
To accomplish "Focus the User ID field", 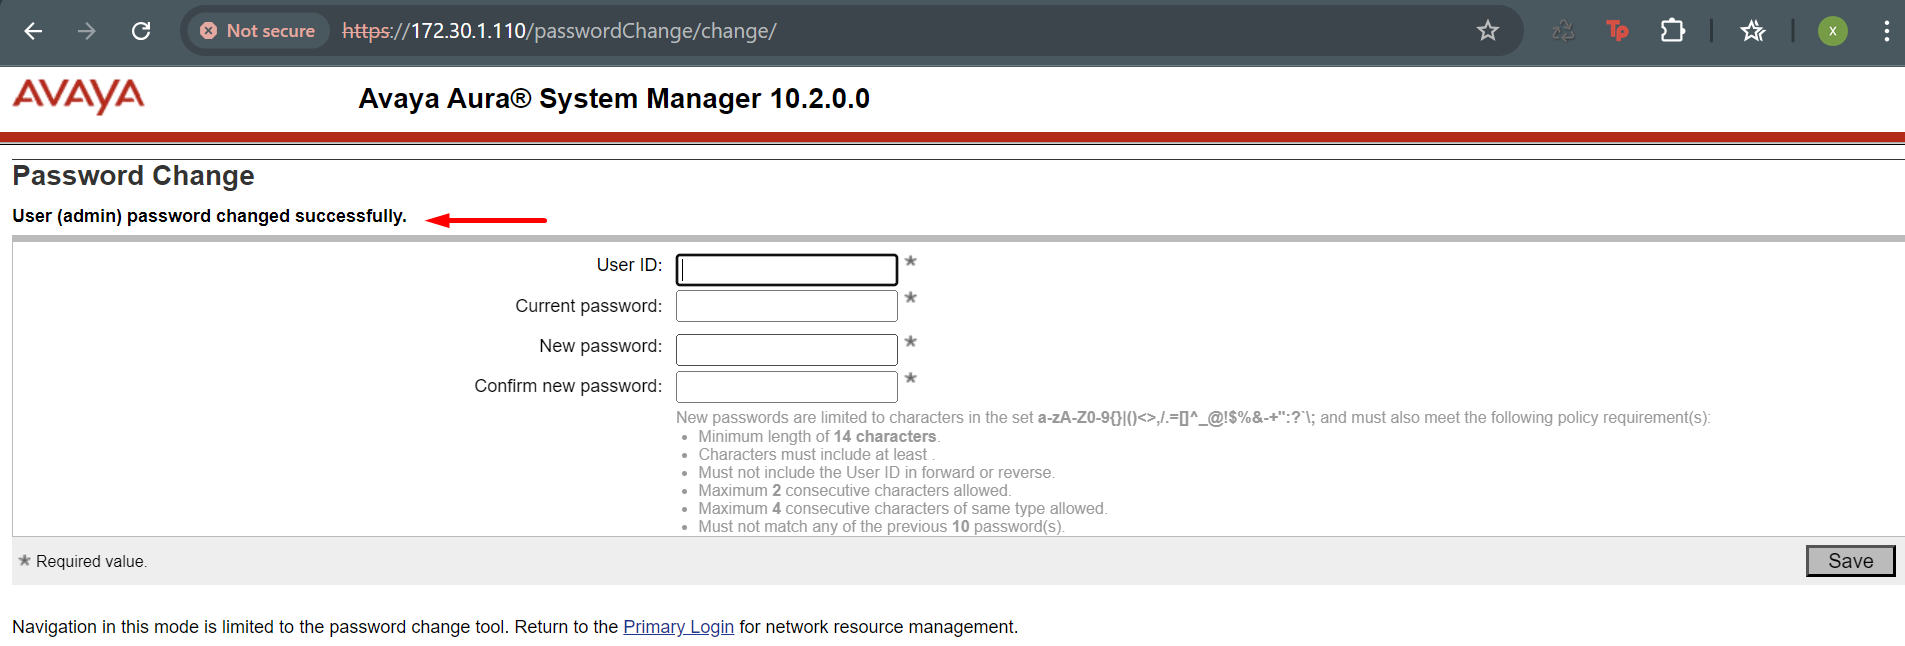I will click(x=787, y=270).
